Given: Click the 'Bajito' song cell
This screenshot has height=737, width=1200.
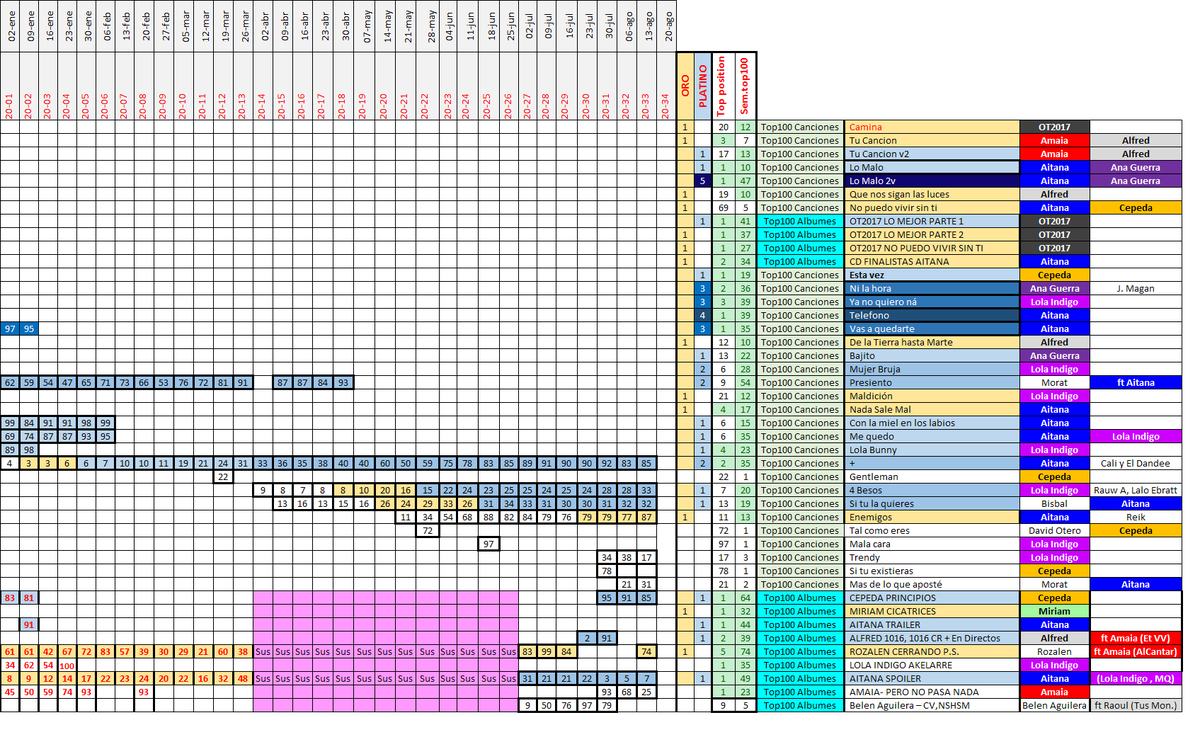Looking at the screenshot, I should [931, 356].
